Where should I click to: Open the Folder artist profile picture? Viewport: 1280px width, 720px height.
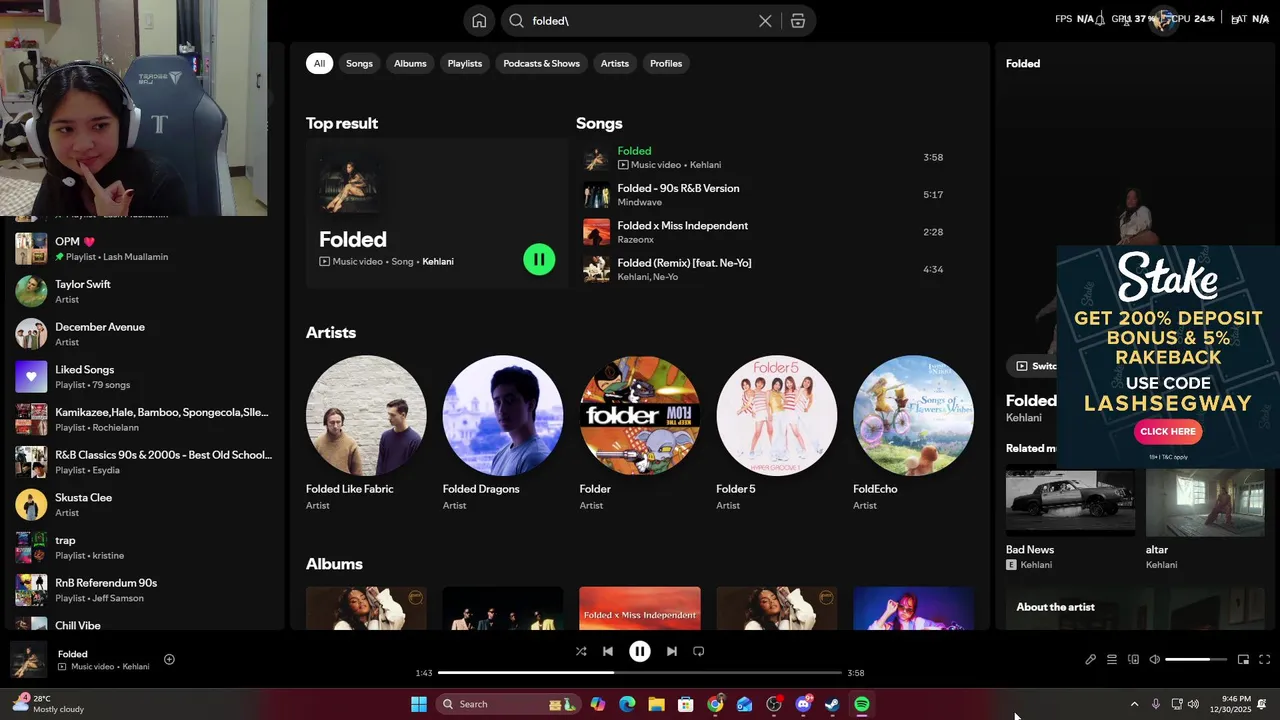point(640,416)
